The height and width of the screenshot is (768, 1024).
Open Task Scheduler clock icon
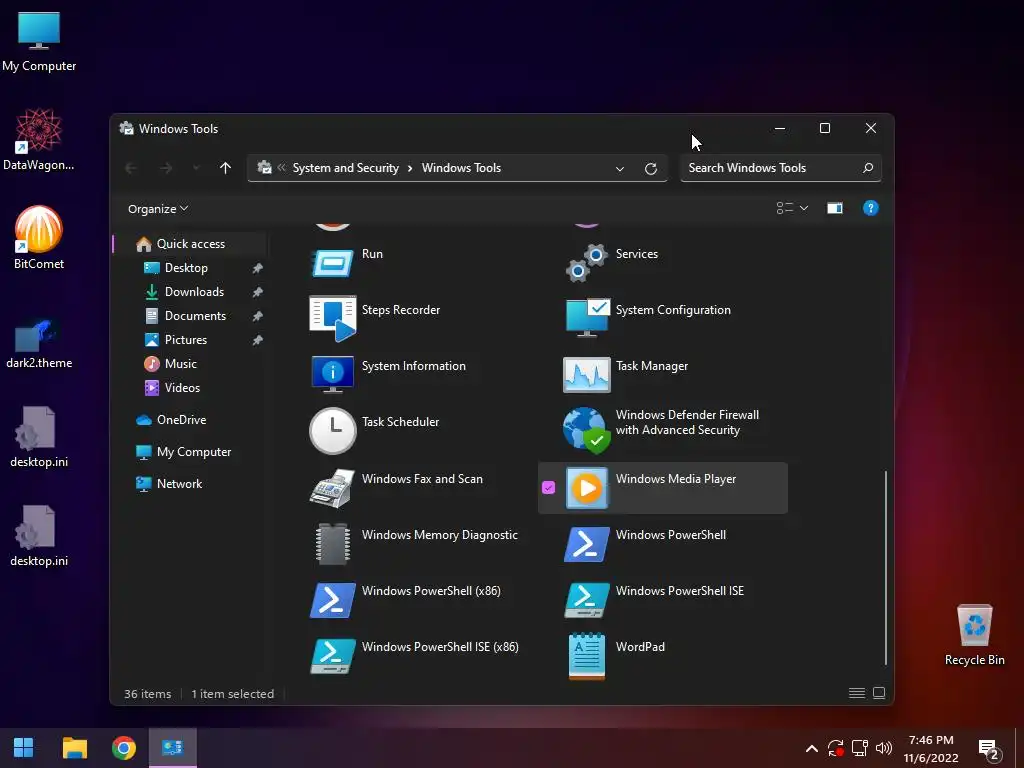[333, 431]
